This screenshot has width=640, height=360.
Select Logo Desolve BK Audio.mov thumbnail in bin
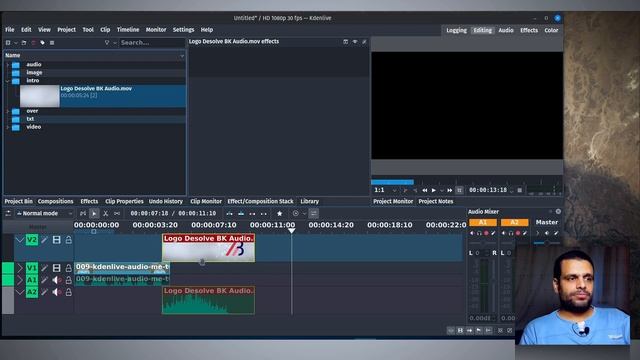click(40, 96)
